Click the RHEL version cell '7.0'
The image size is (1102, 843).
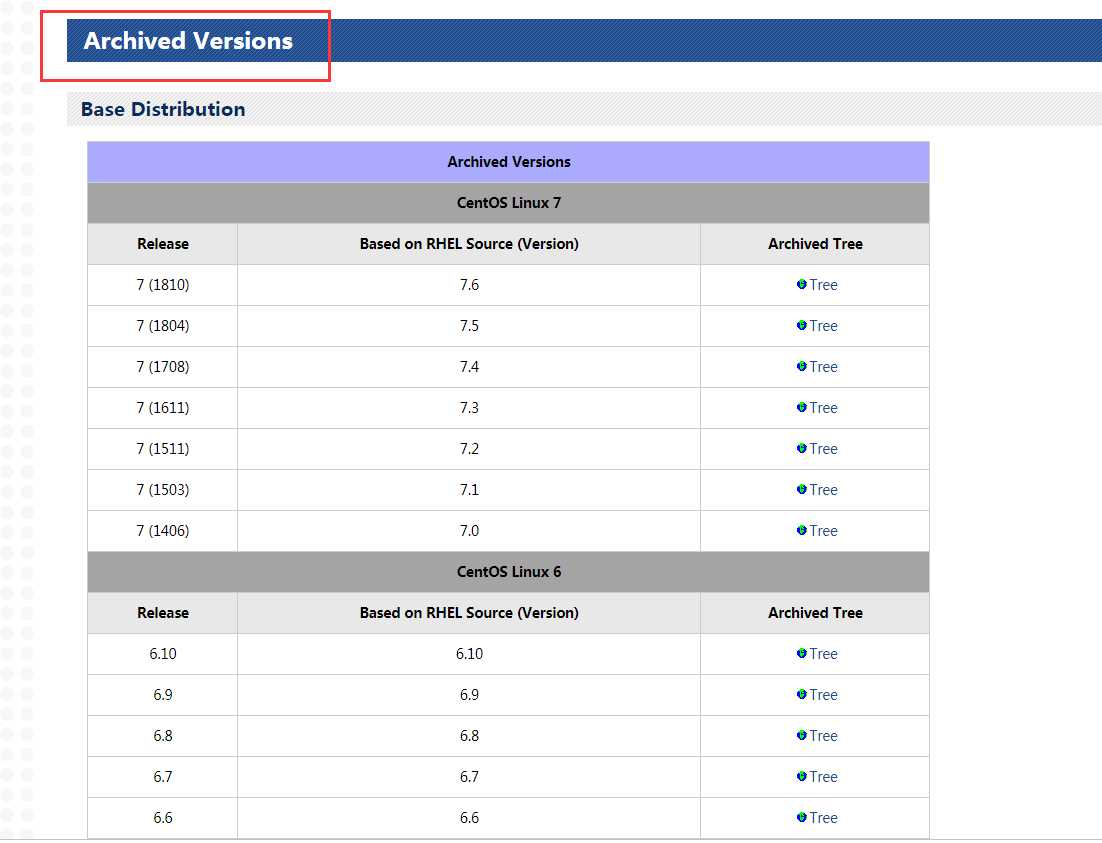tap(469, 531)
